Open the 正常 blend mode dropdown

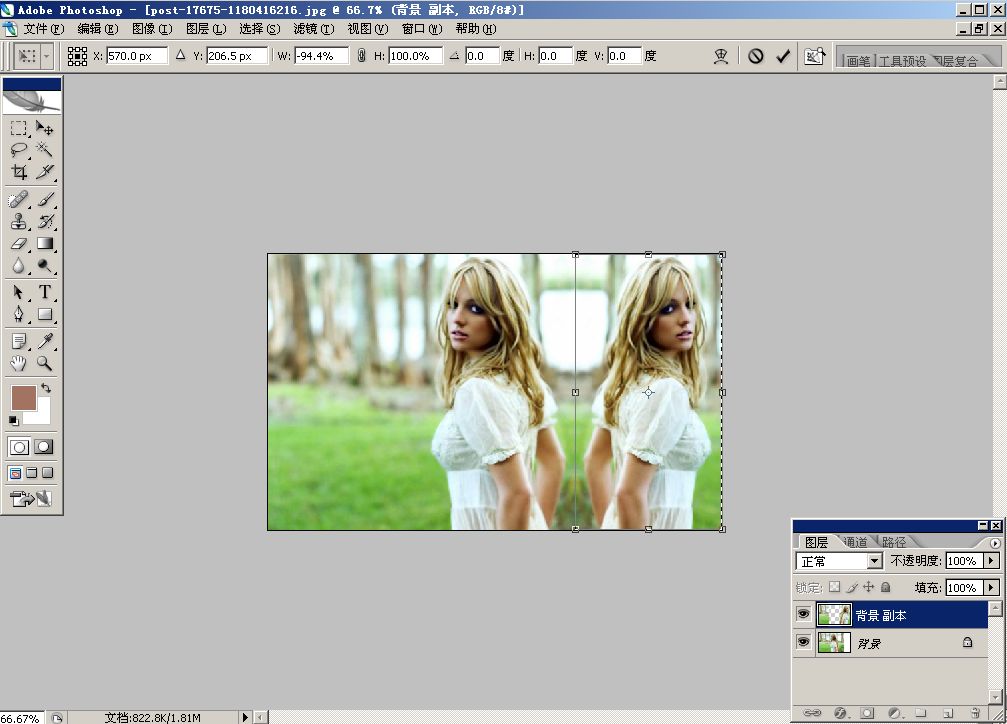874,562
